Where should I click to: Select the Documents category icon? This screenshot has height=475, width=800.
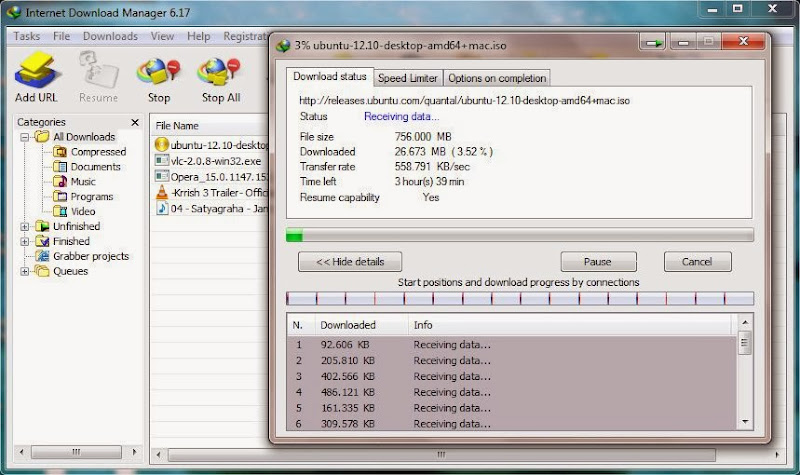tap(60, 166)
